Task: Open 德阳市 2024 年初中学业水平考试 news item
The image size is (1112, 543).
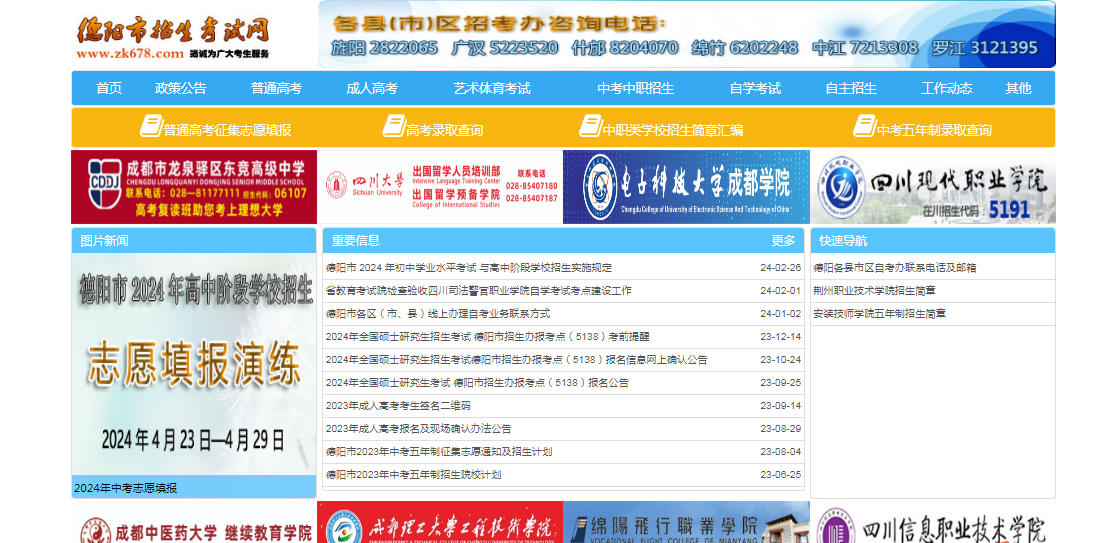Action: [x=469, y=268]
